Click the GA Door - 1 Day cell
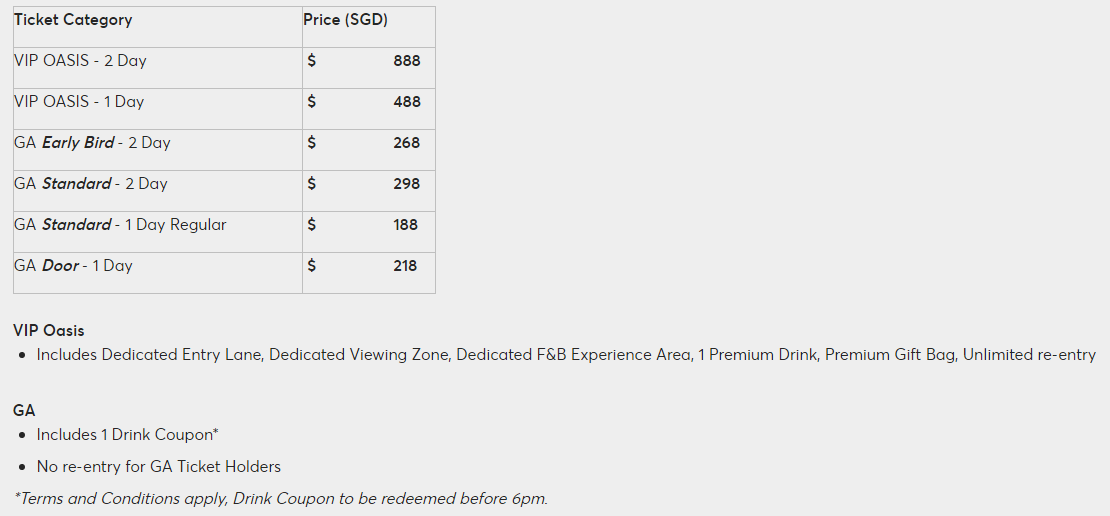This screenshot has width=1110, height=516. click(73, 266)
